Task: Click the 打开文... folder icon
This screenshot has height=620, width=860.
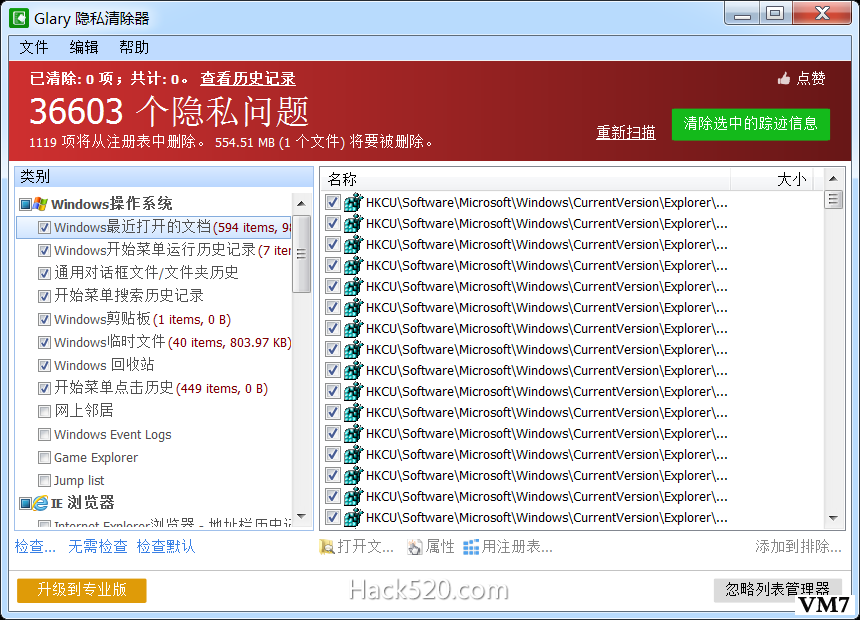Action: pyautogui.click(x=327, y=546)
